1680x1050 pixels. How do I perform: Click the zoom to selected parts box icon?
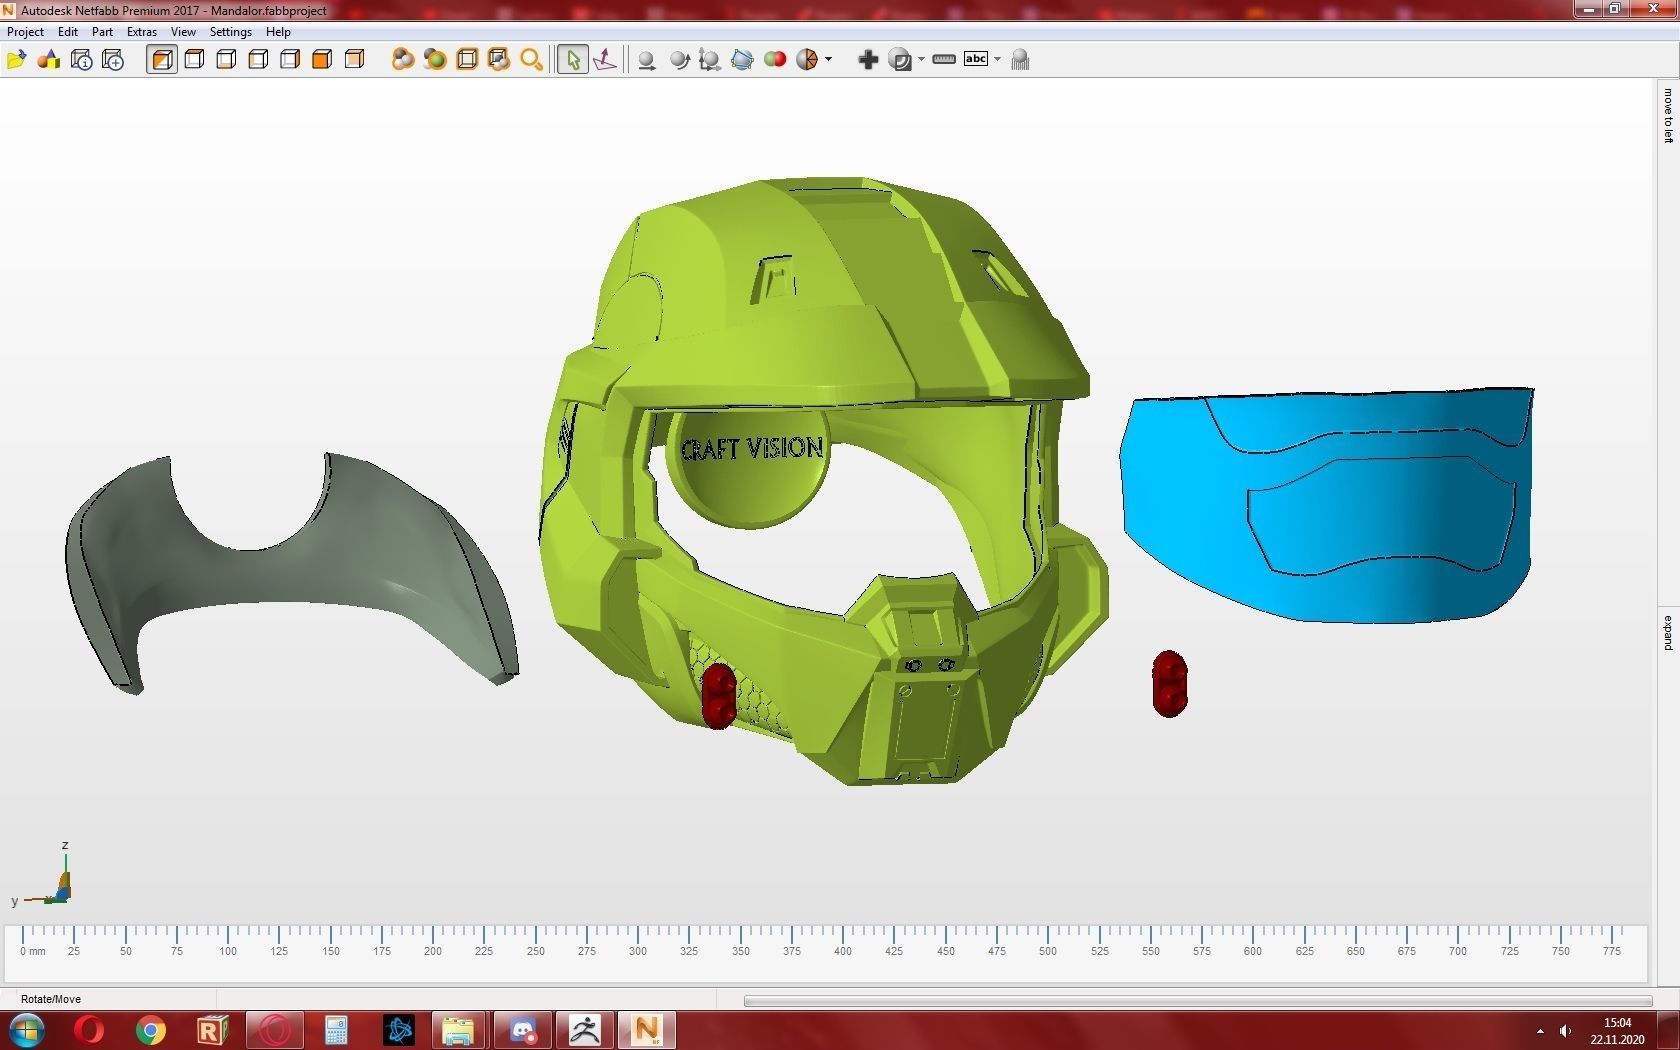pos(499,60)
